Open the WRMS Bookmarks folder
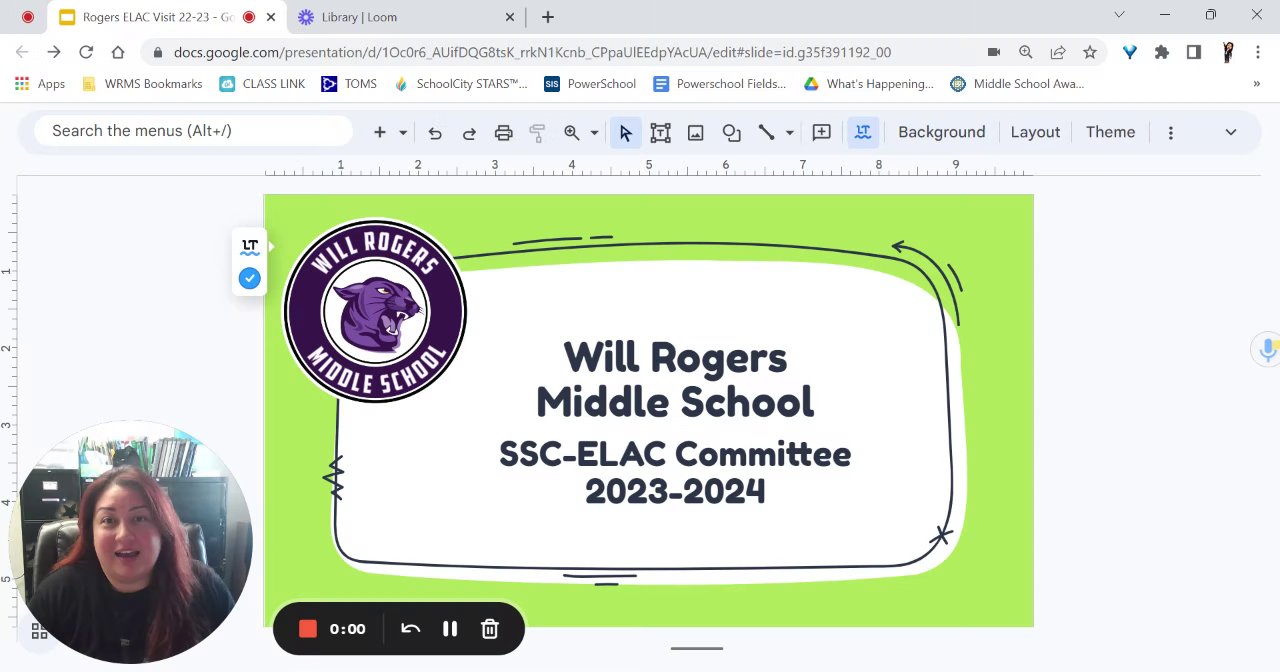Image resolution: width=1280 pixels, height=672 pixels. click(142, 84)
